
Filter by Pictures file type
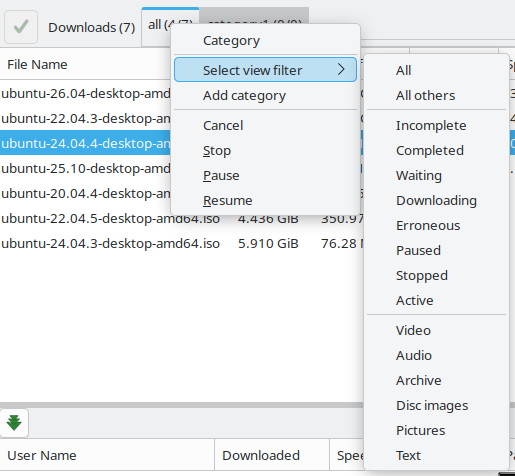pos(436,431)
